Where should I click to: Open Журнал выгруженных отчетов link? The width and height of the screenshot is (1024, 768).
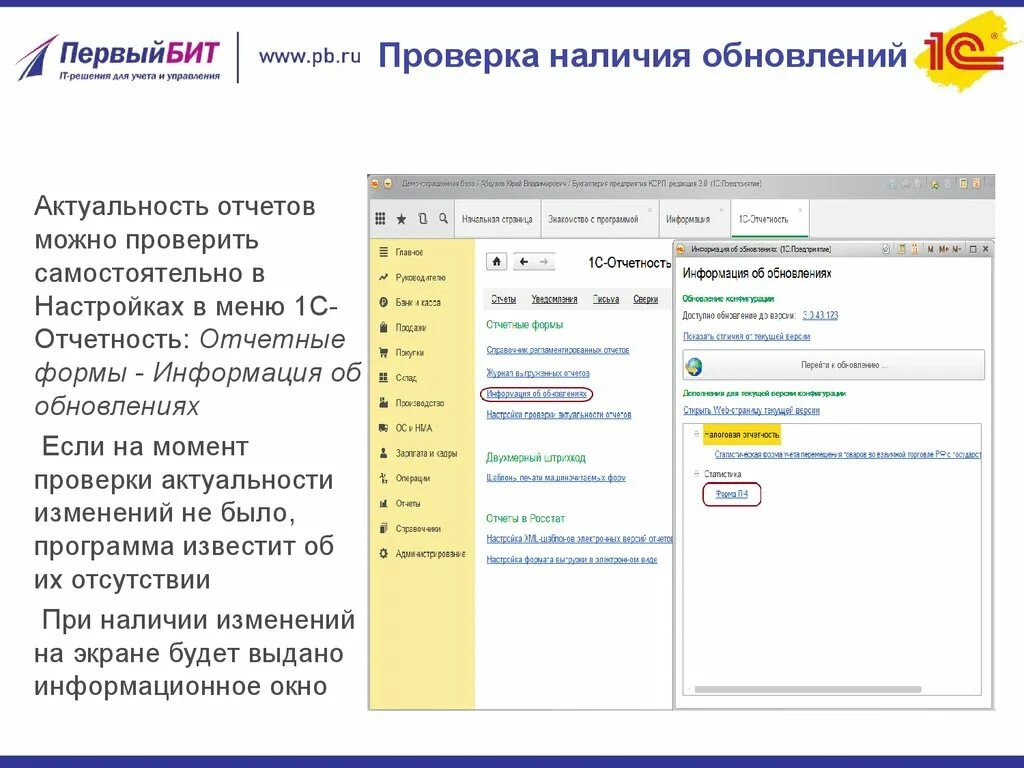pos(538,374)
